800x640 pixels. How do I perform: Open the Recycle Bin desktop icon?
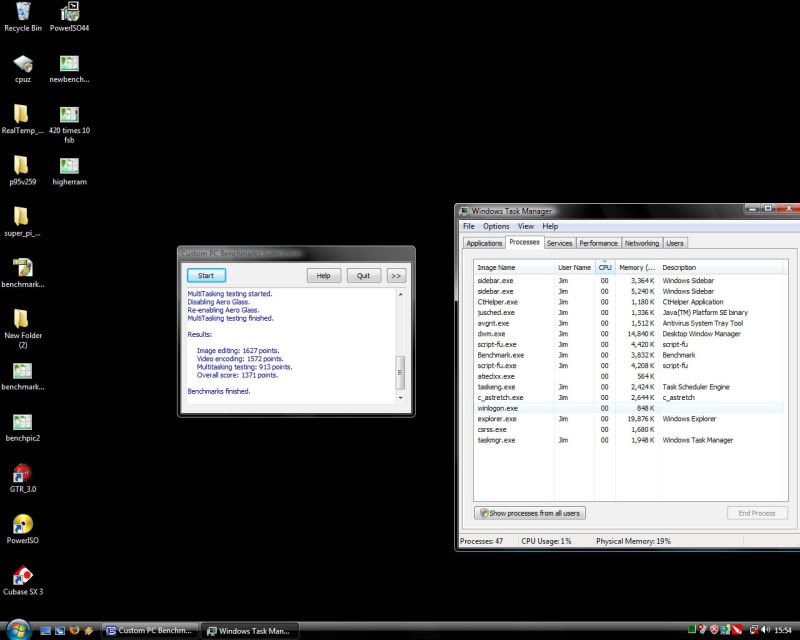(22, 13)
